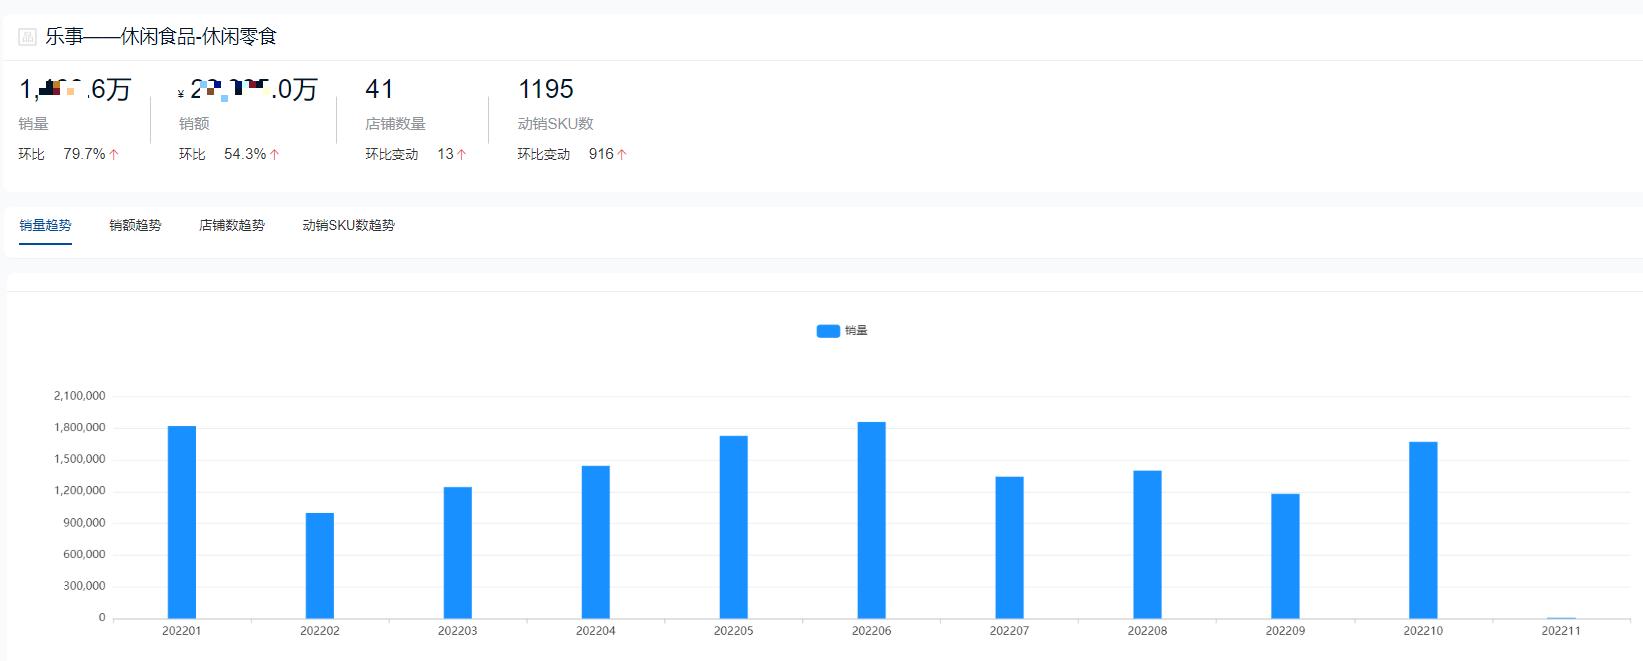Screen dimensions: 1643x661
Task: Click the 202201 sales bar
Action: point(182,522)
